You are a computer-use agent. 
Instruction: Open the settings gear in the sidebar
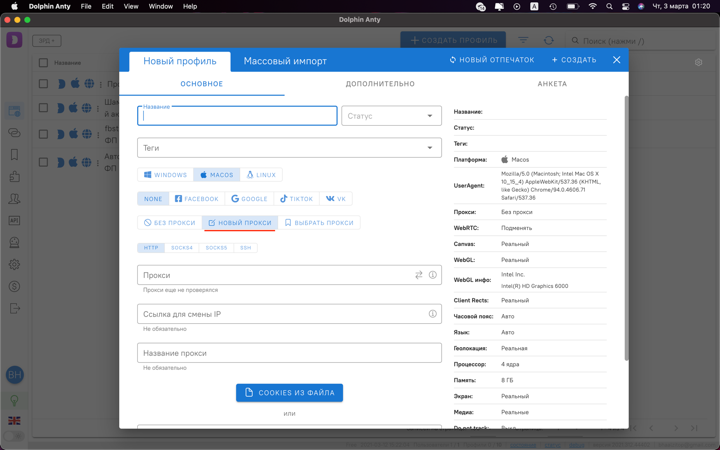14,264
